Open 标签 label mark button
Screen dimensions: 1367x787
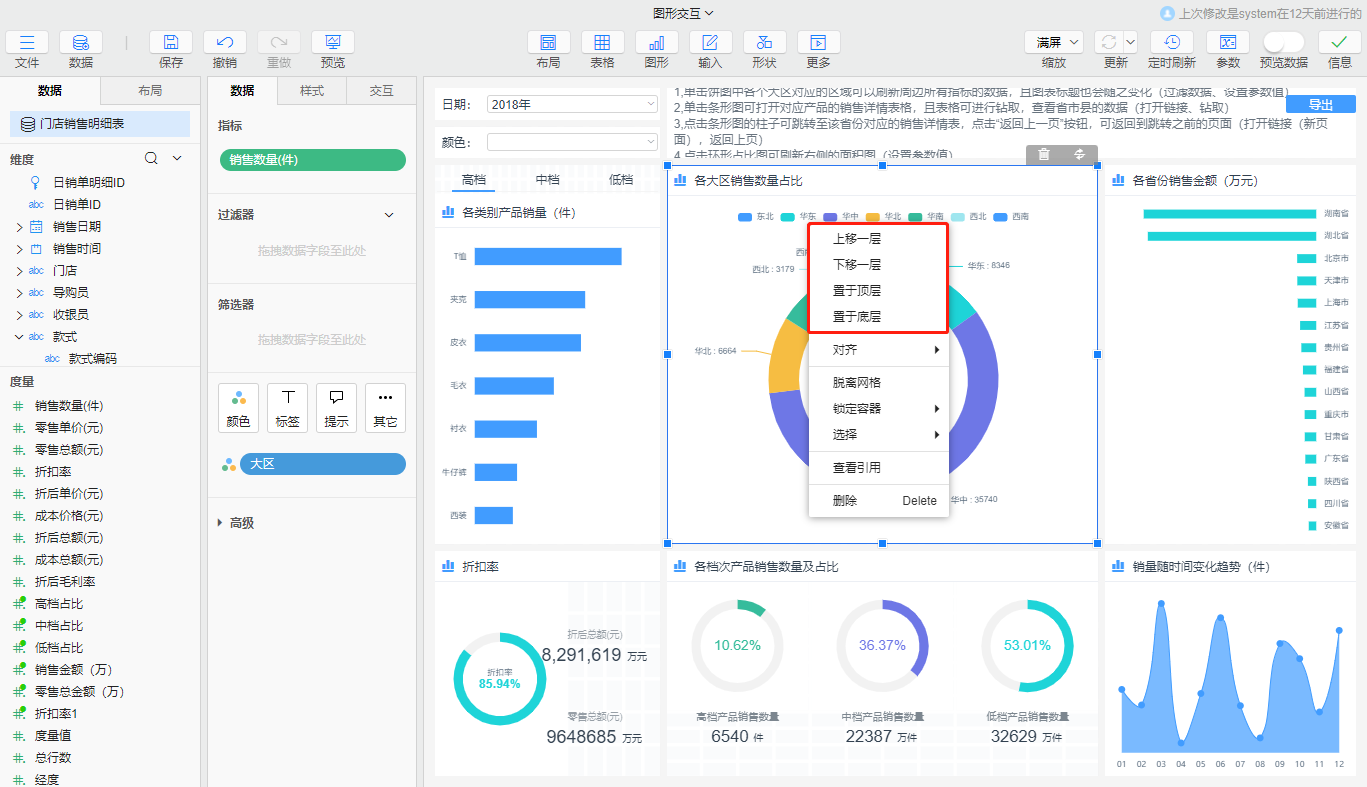287,408
